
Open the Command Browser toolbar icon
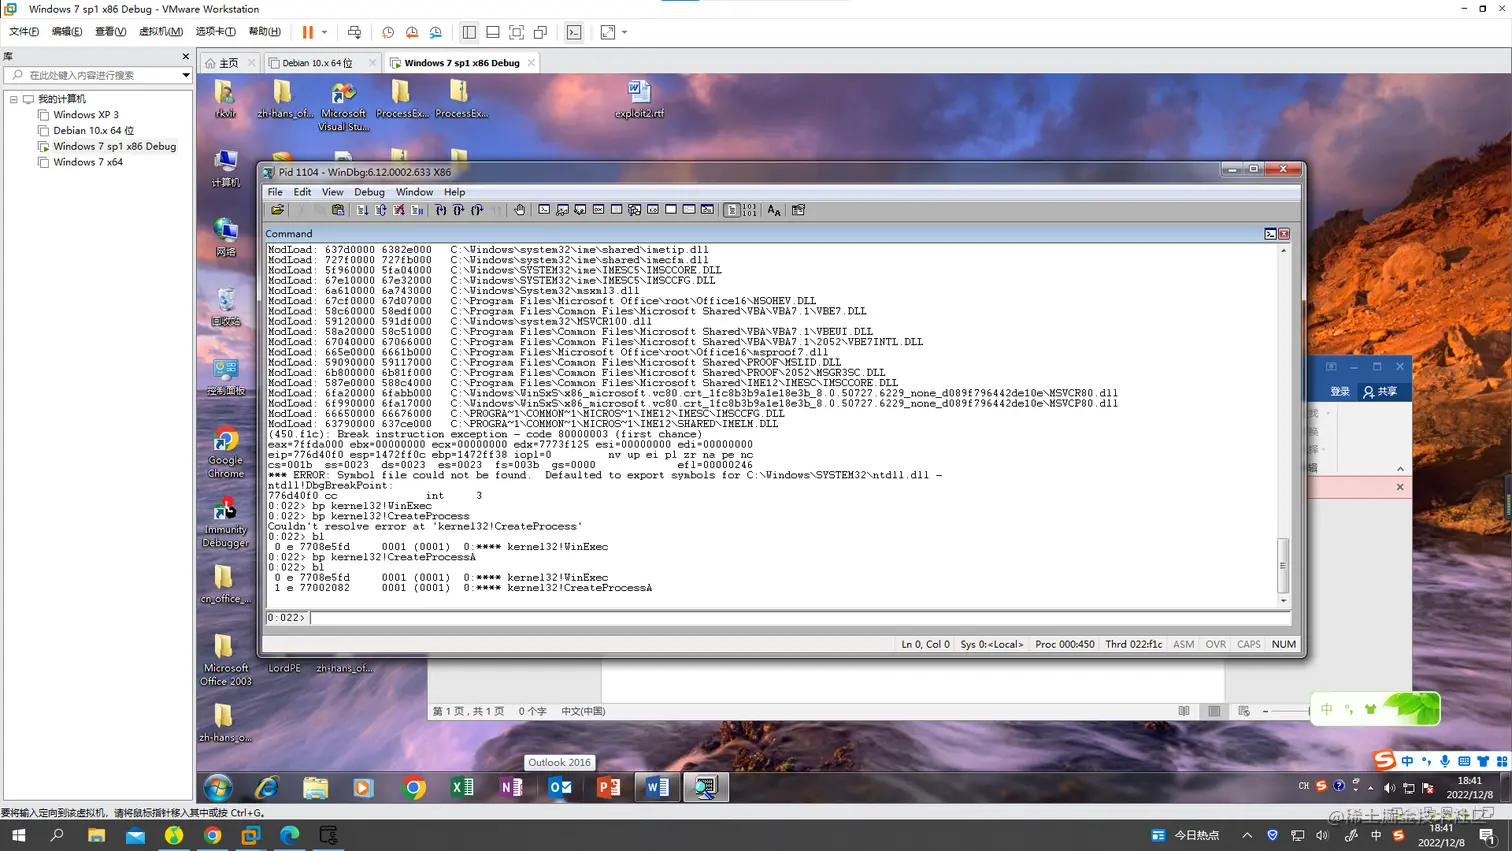pos(707,210)
